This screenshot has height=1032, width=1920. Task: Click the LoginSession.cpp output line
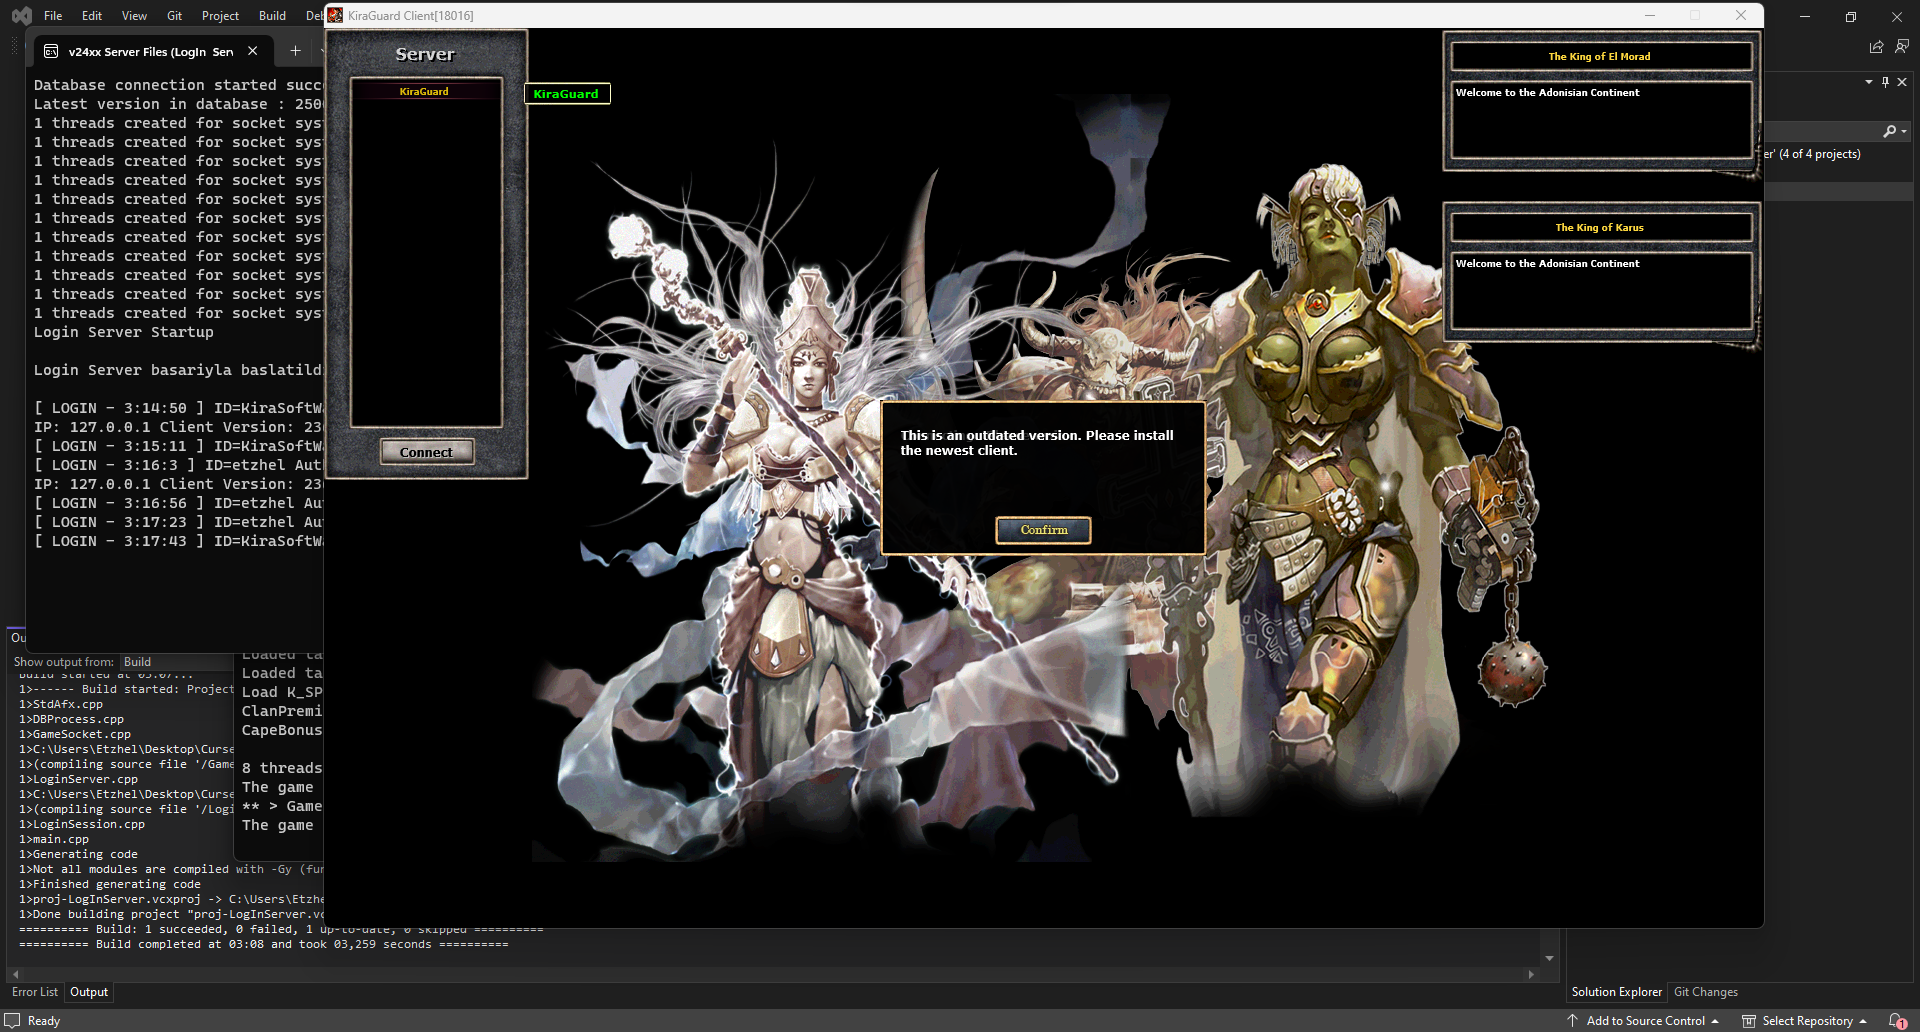click(82, 824)
